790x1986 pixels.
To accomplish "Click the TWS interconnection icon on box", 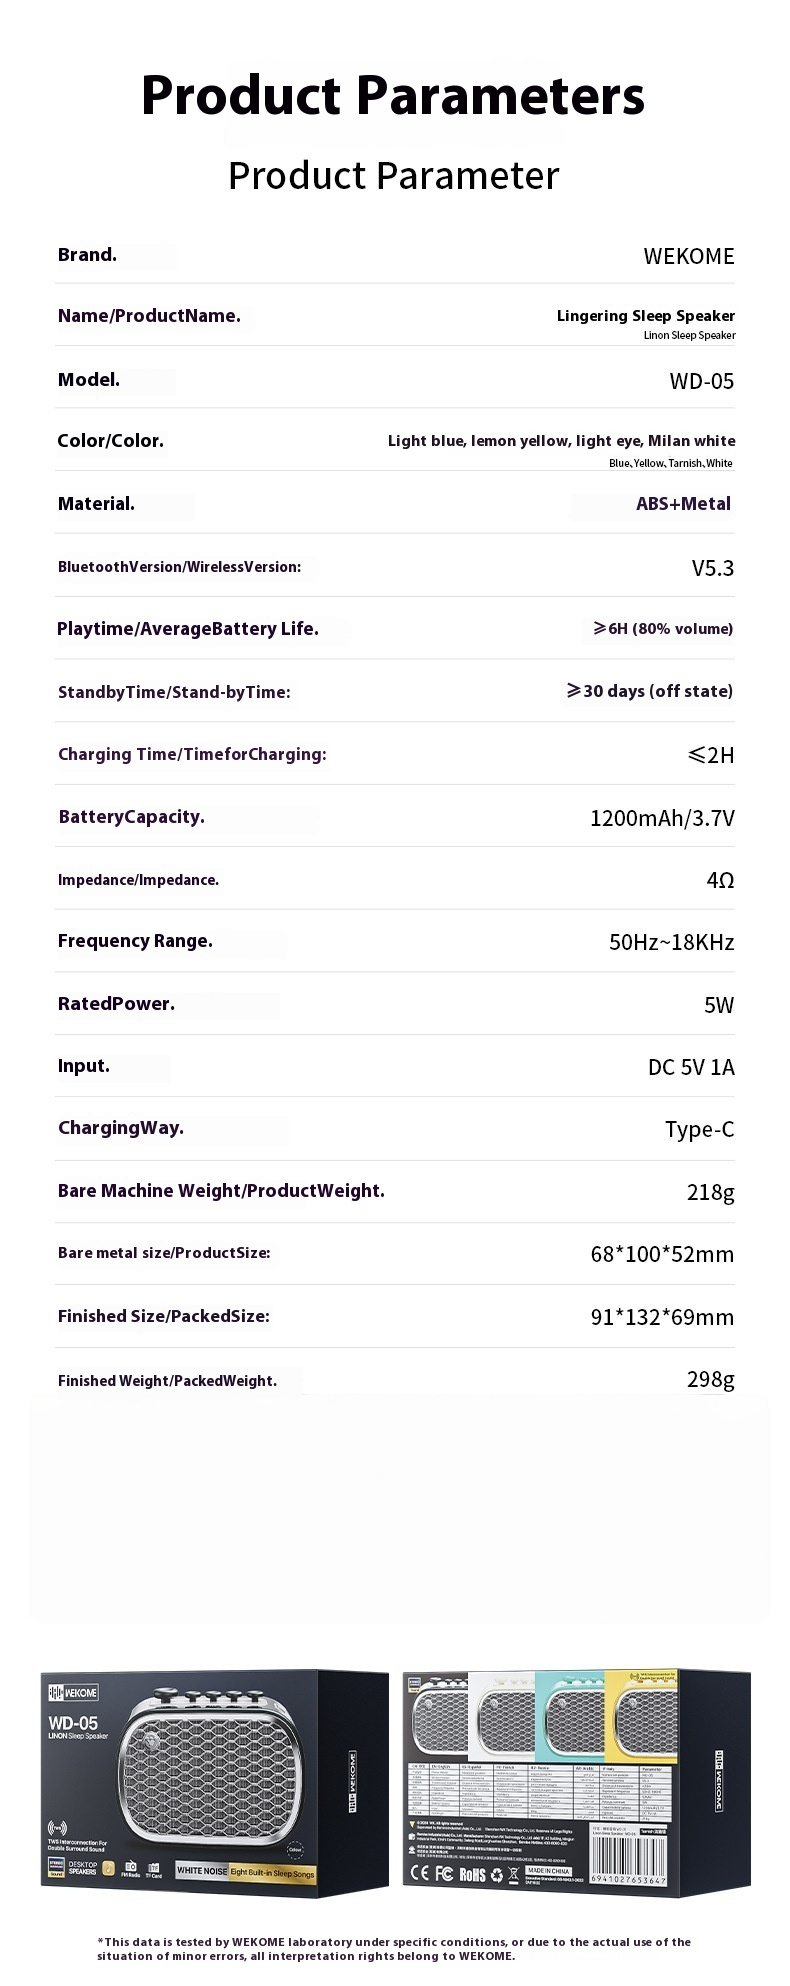I will coord(57,1828).
